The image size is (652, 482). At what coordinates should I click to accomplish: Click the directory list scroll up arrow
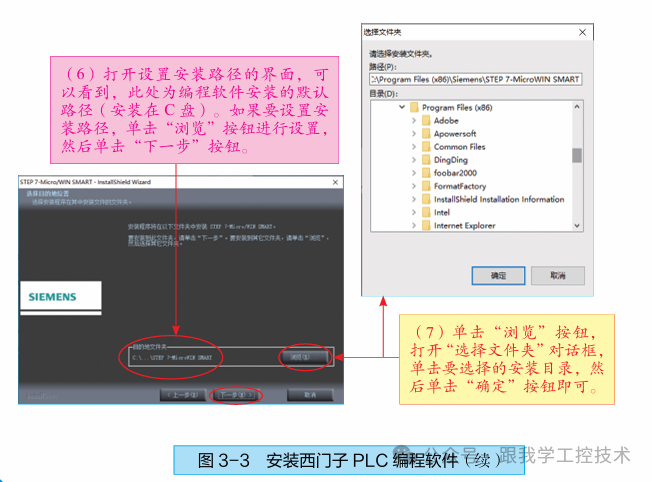(577, 107)
